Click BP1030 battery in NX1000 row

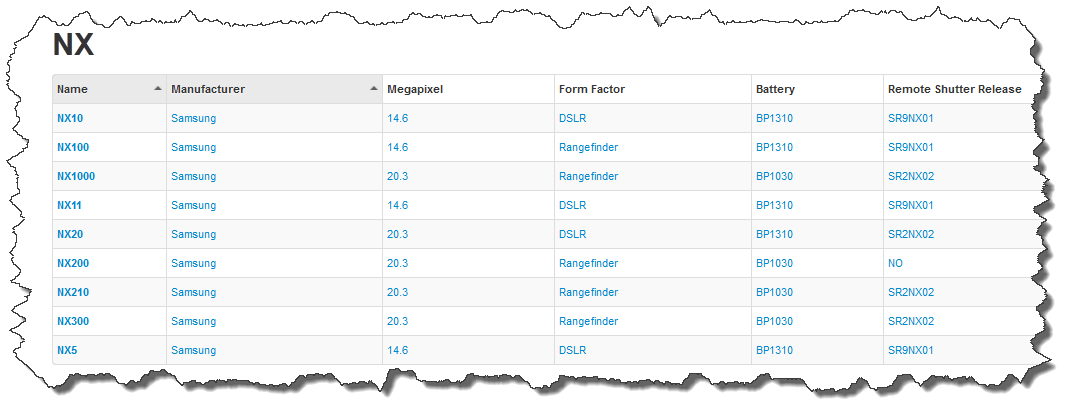tap(774, 176)
